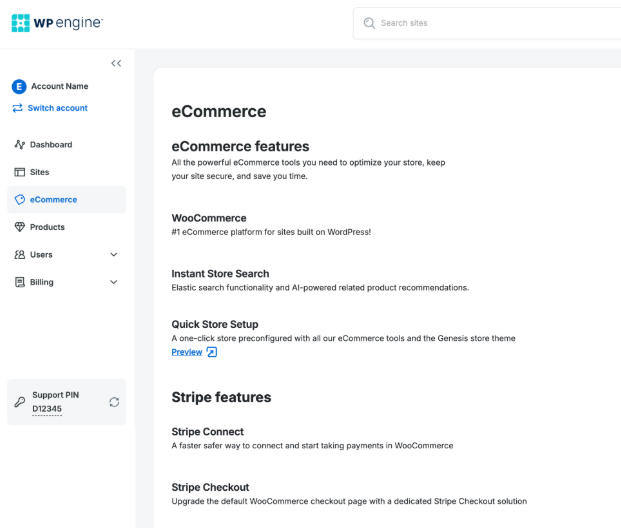Open the Quick Store Setup Preview link
This screenshot has height=528, width=621.
coord(187,352)
